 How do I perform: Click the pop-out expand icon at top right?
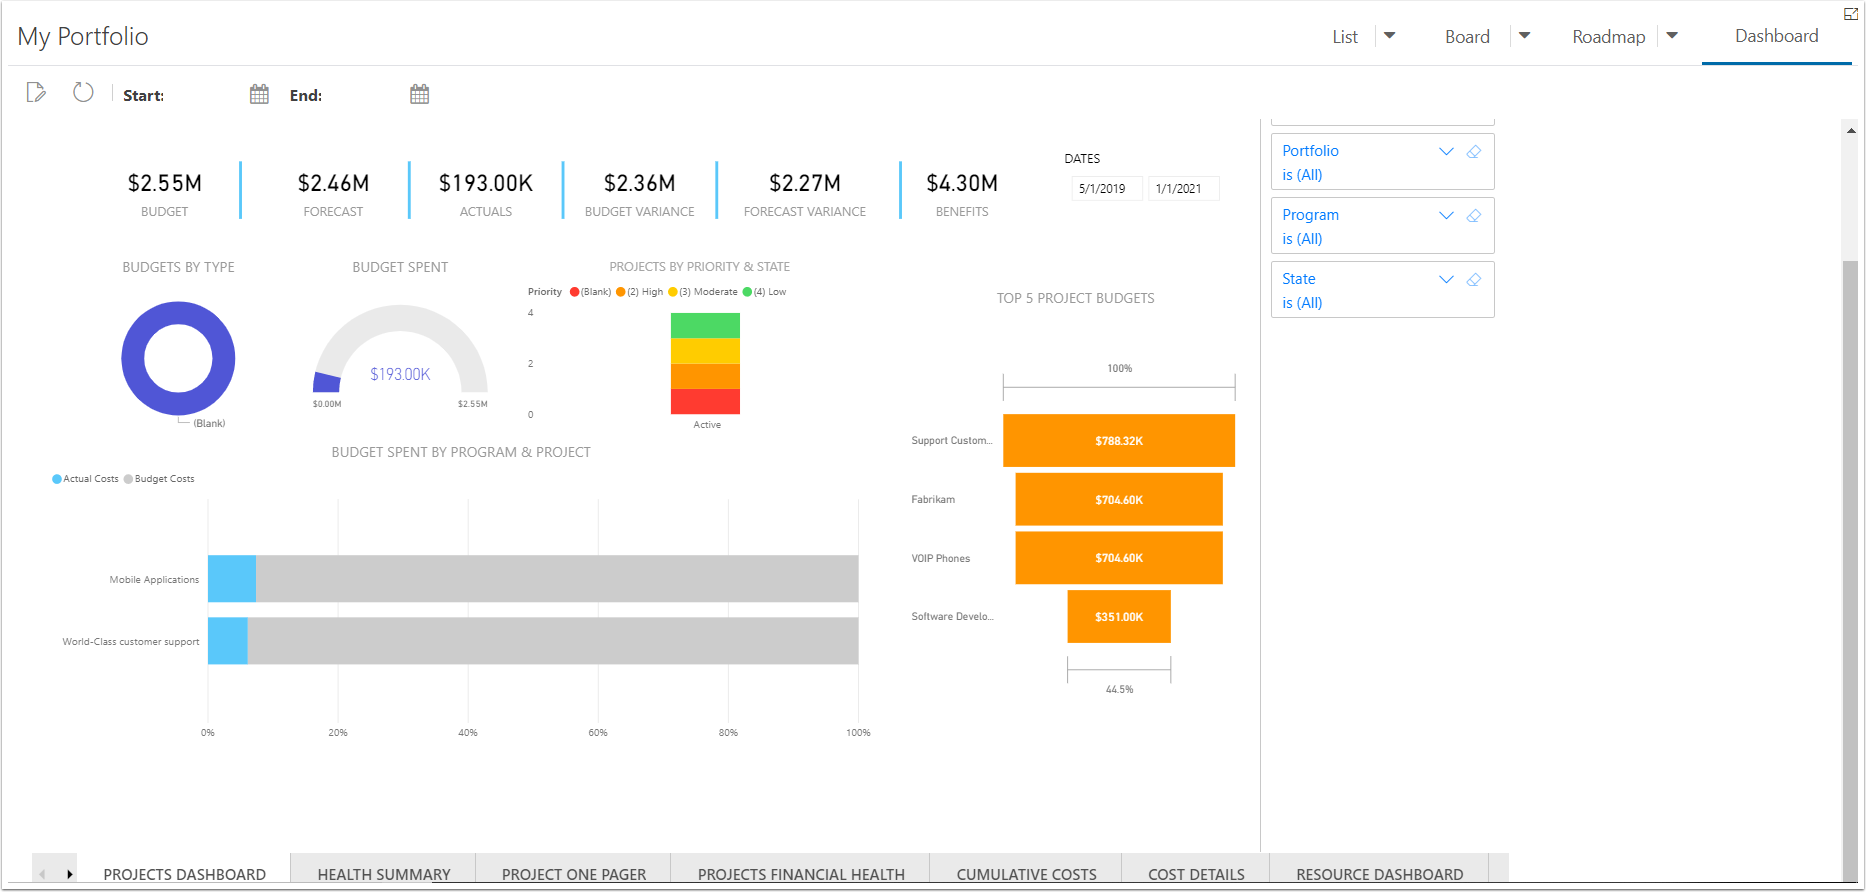(x=1850, y=14)
